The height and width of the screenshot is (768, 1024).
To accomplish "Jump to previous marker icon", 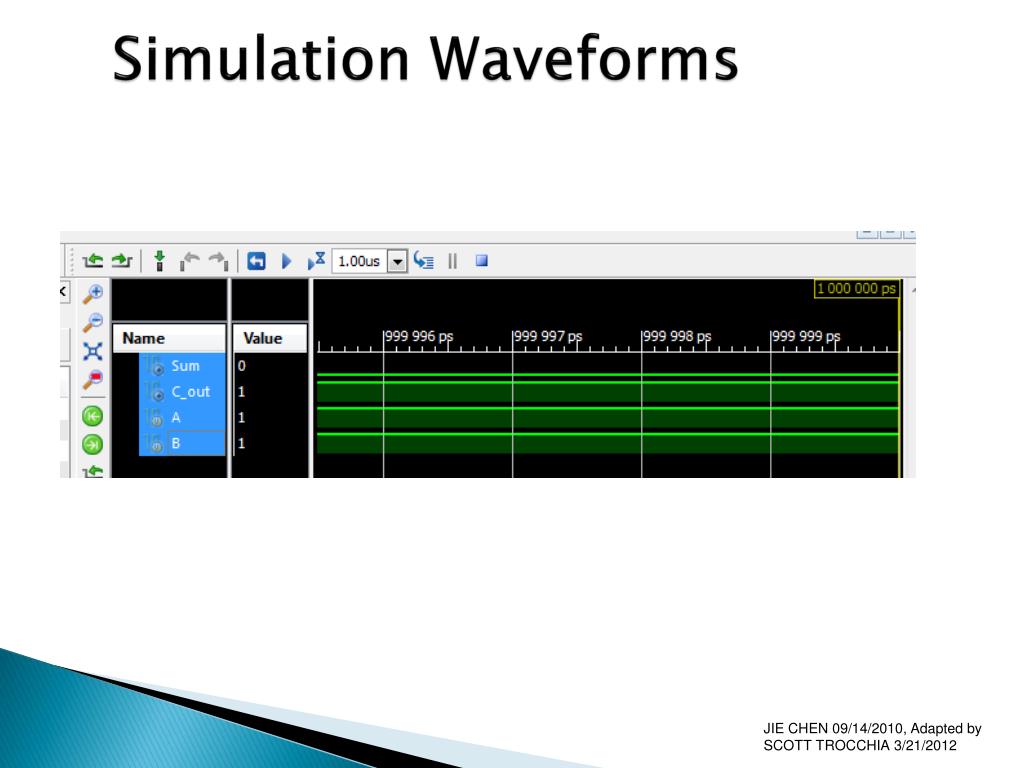I will [x=190, y=261].
